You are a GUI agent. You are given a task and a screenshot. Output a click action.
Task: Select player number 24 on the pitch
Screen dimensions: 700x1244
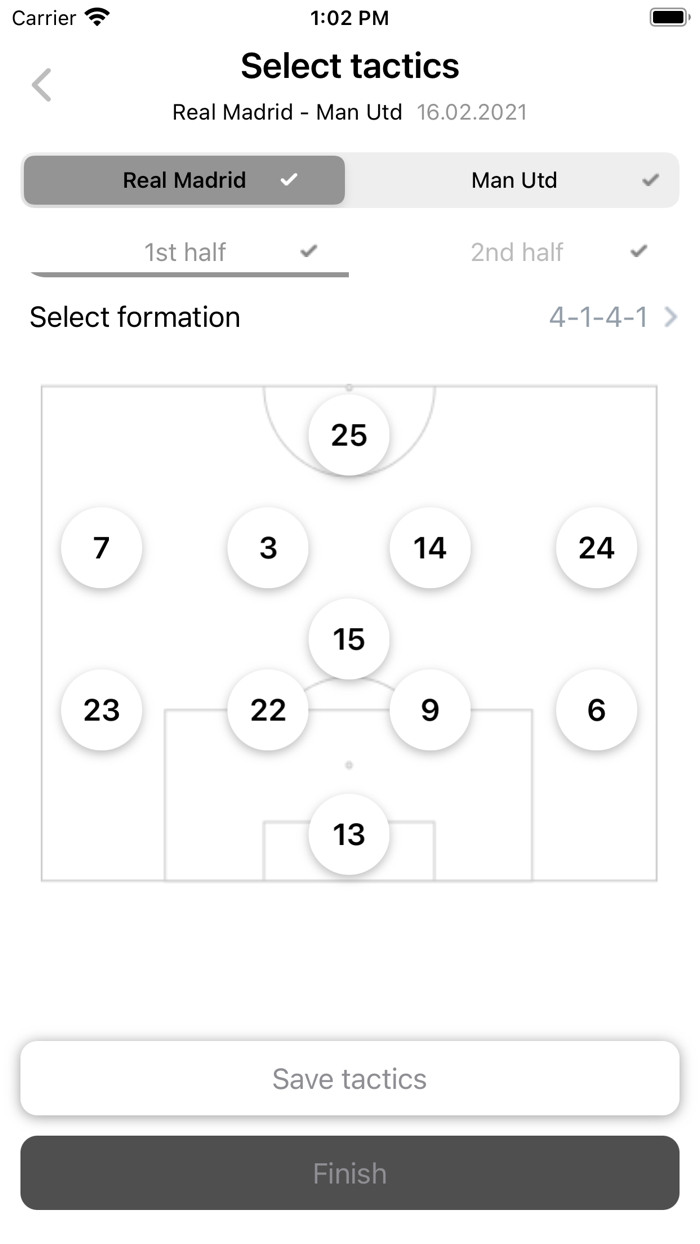[596, 548]
